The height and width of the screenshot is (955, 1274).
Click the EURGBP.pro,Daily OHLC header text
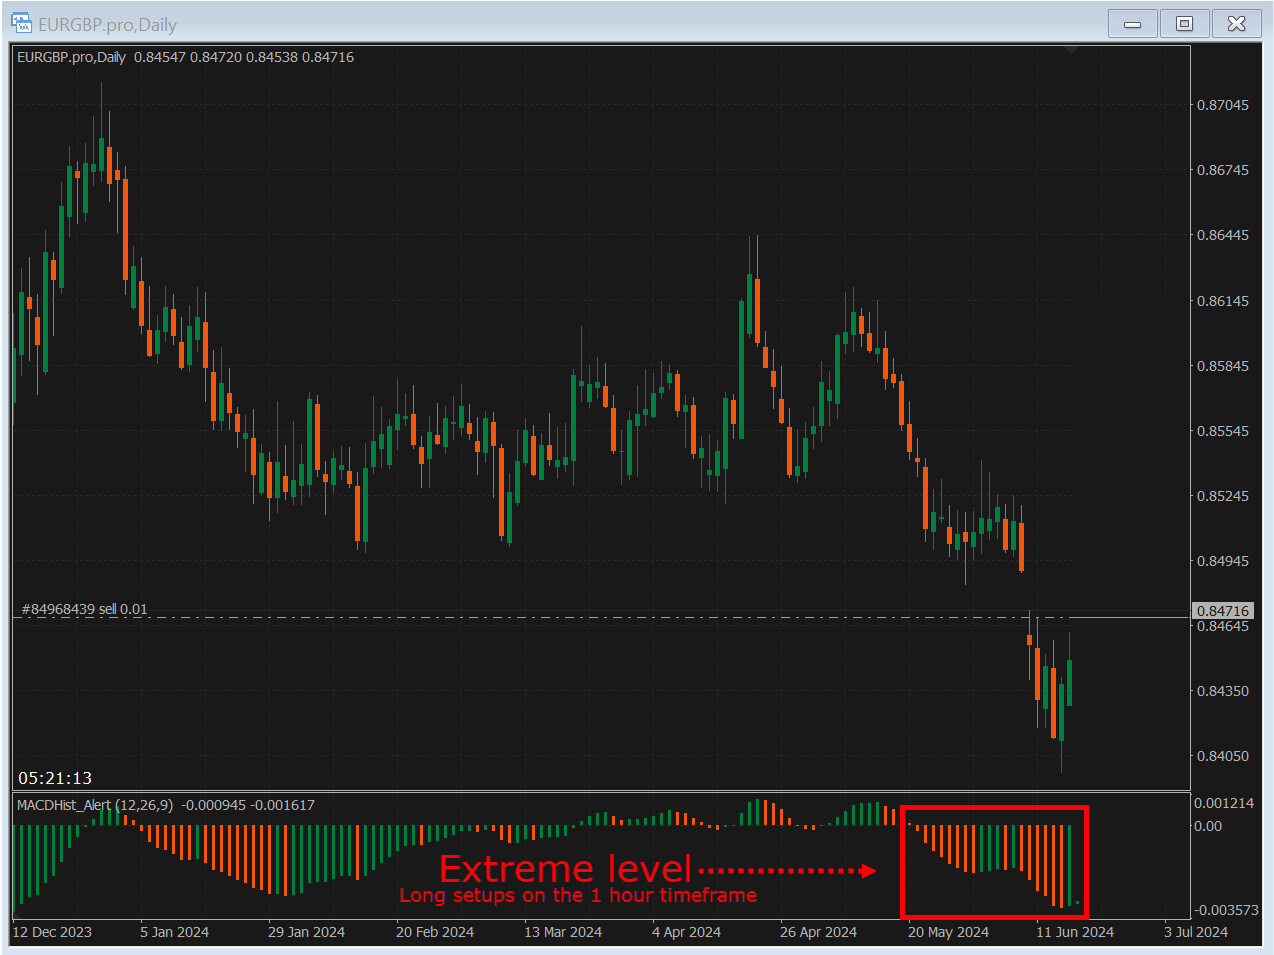[185, 57]
